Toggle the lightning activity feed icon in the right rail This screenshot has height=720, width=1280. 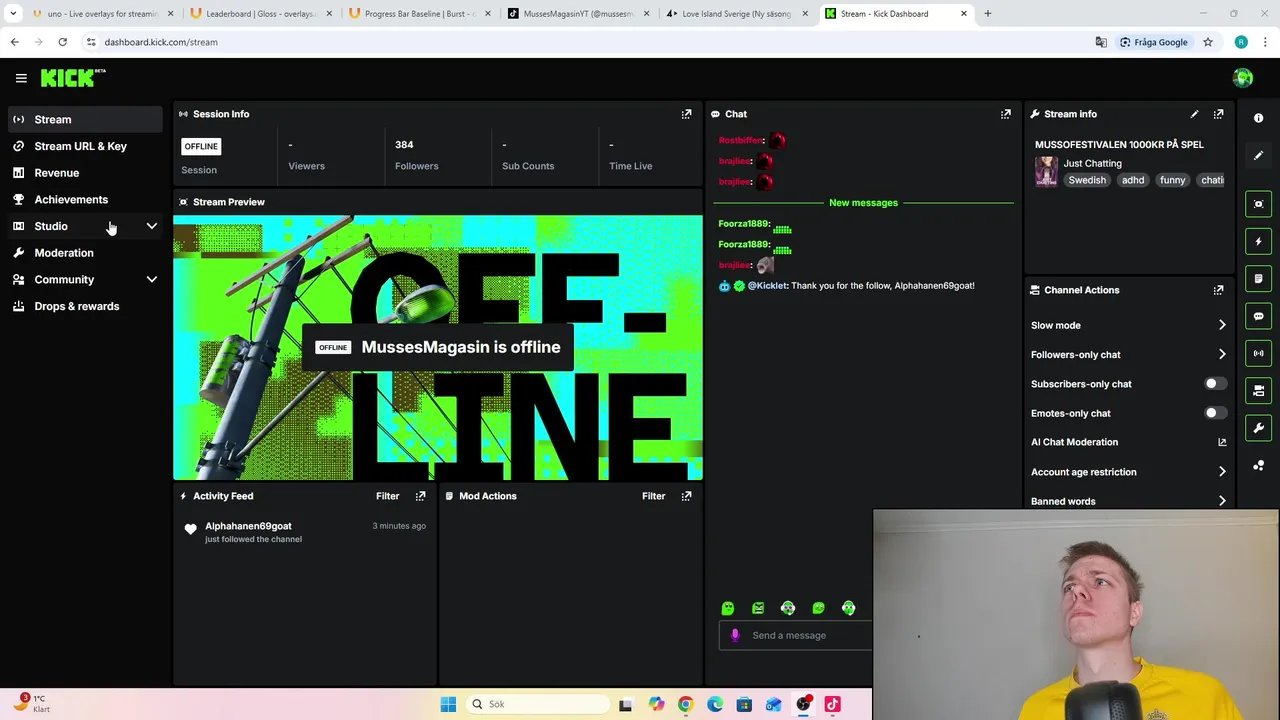click(x=1258, y=241)
